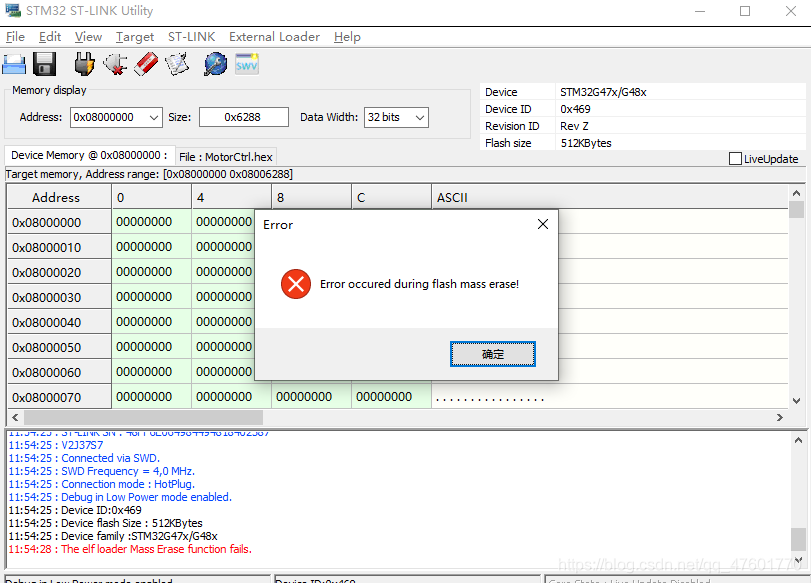Click the horizontal scrollbar thumb of memory table
The width and height of the screenshot is (811, 583).
[143, 417]
